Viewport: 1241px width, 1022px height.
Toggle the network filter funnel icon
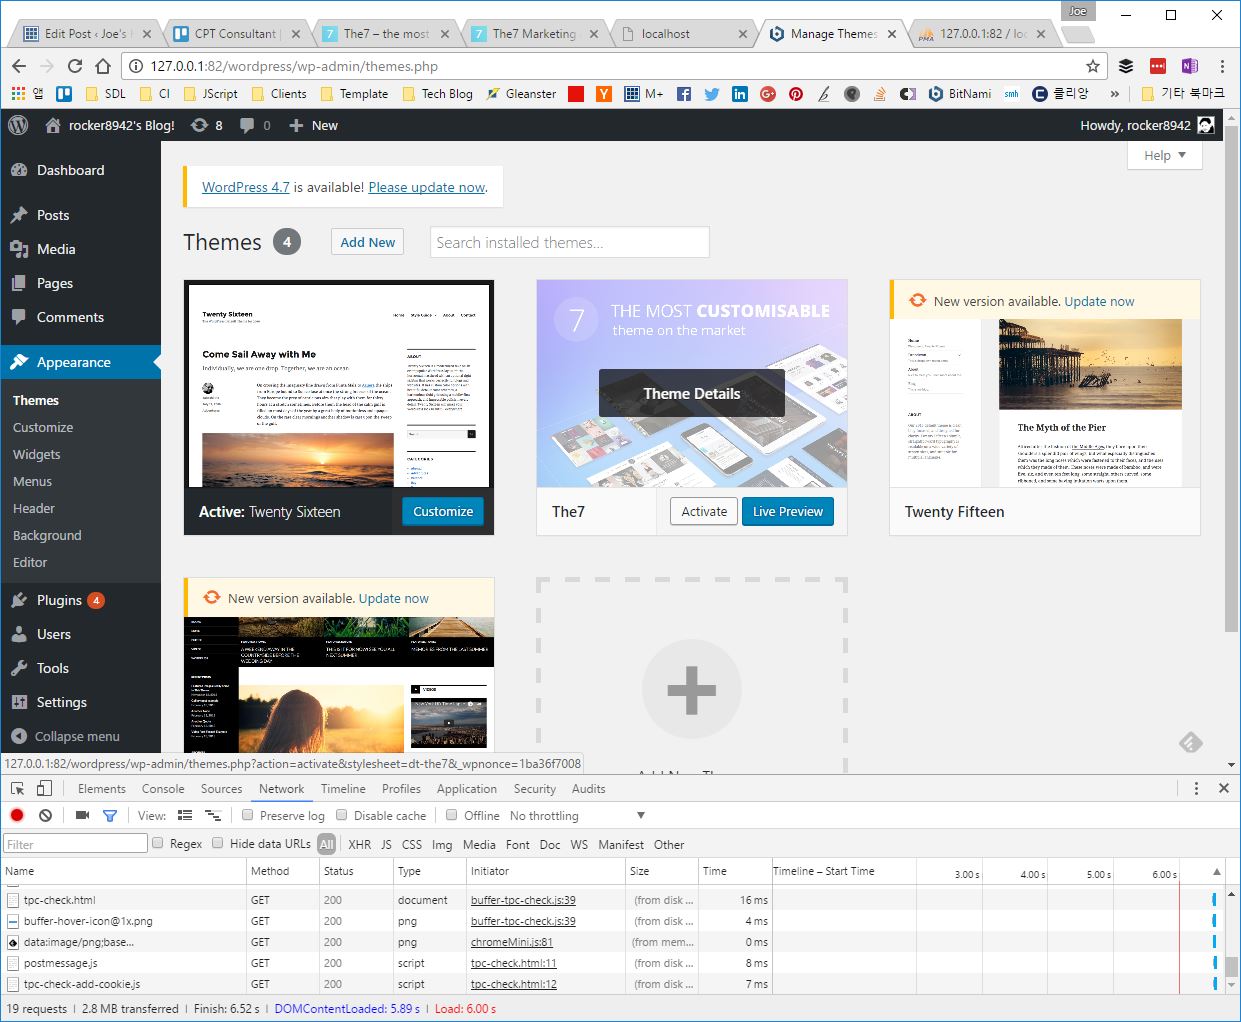click(110, 815)
